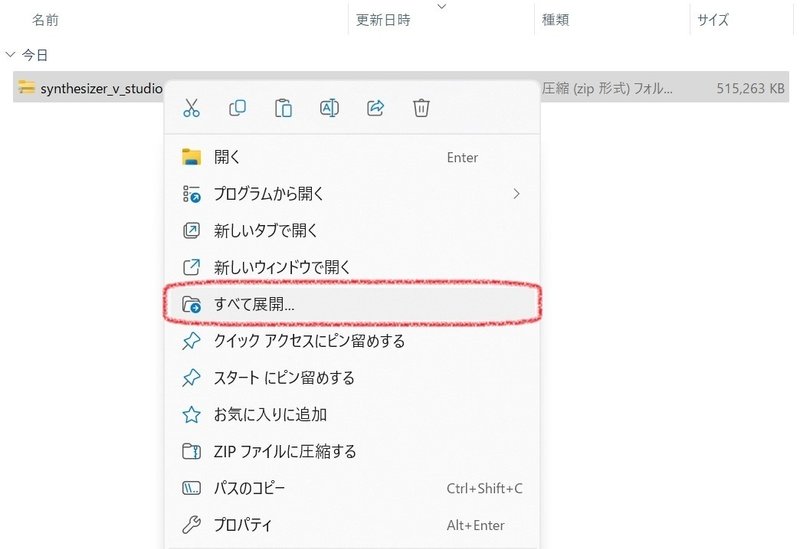
Task: Click the 515,263 KB size cell
Action: (x=750, y=88)
